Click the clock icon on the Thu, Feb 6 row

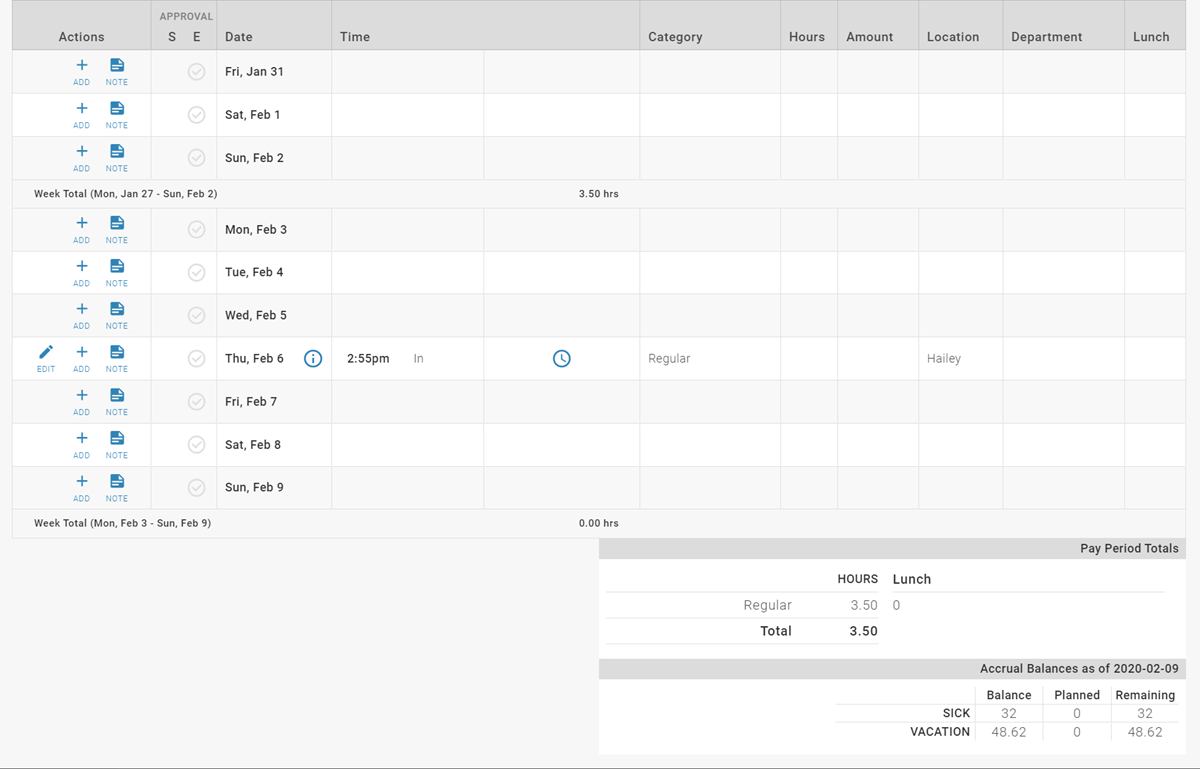(561, 358)
